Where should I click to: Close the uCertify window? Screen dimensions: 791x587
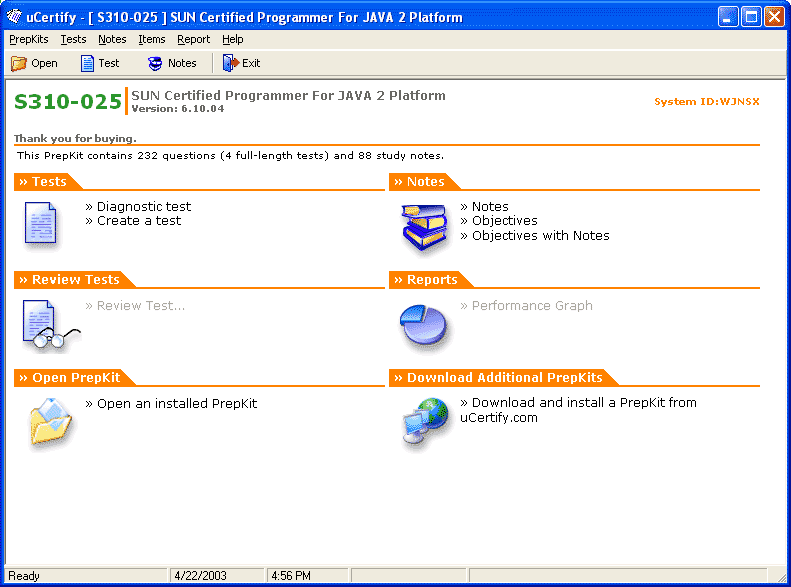point(774,17)
